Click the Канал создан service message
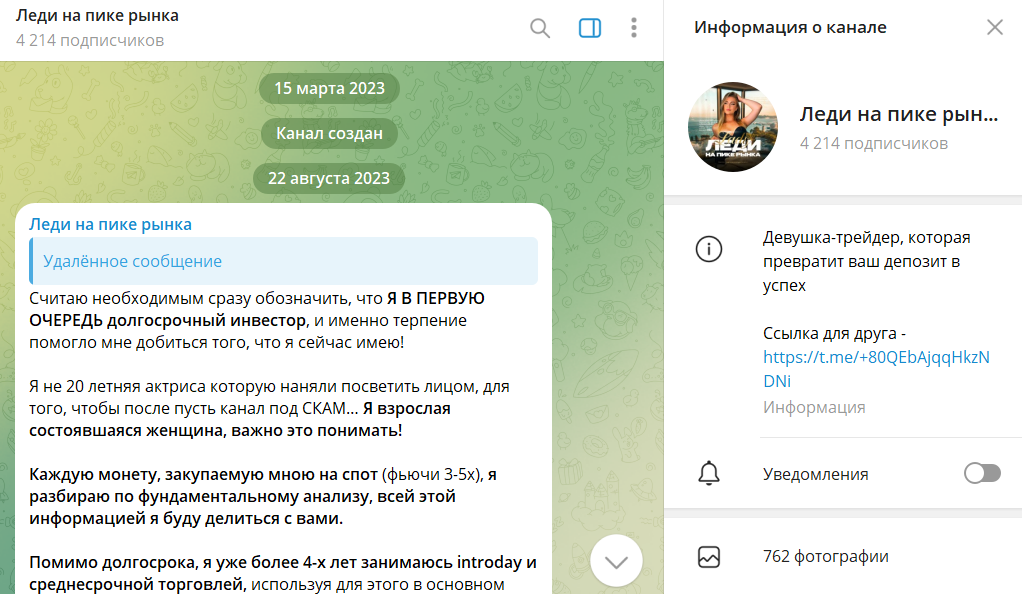Screen dimensions: 1022x594 point(329,133)
